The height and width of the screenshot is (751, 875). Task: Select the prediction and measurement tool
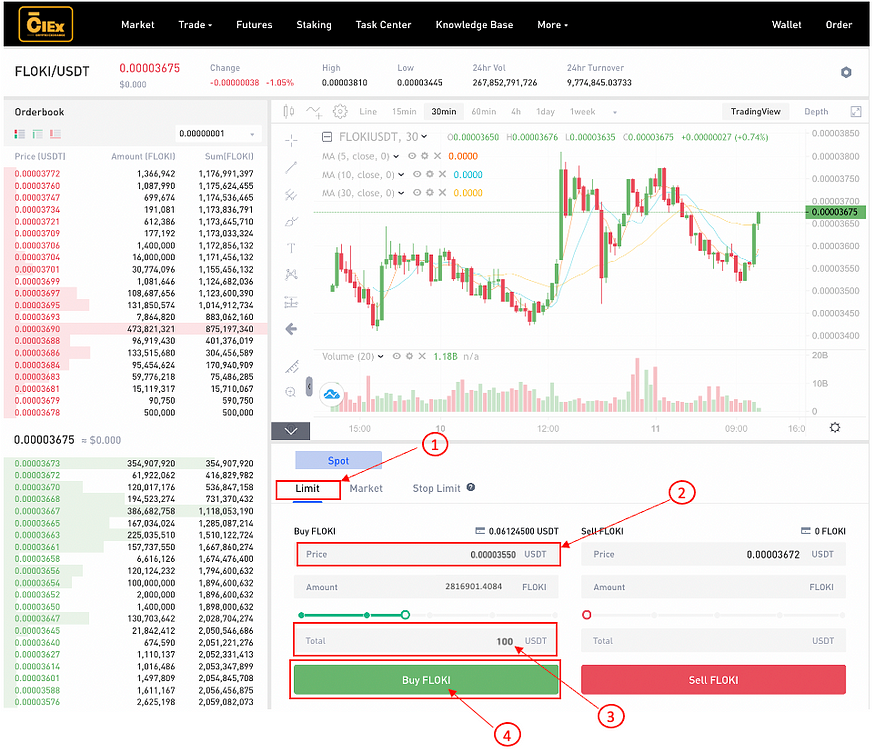coord(291,302)
